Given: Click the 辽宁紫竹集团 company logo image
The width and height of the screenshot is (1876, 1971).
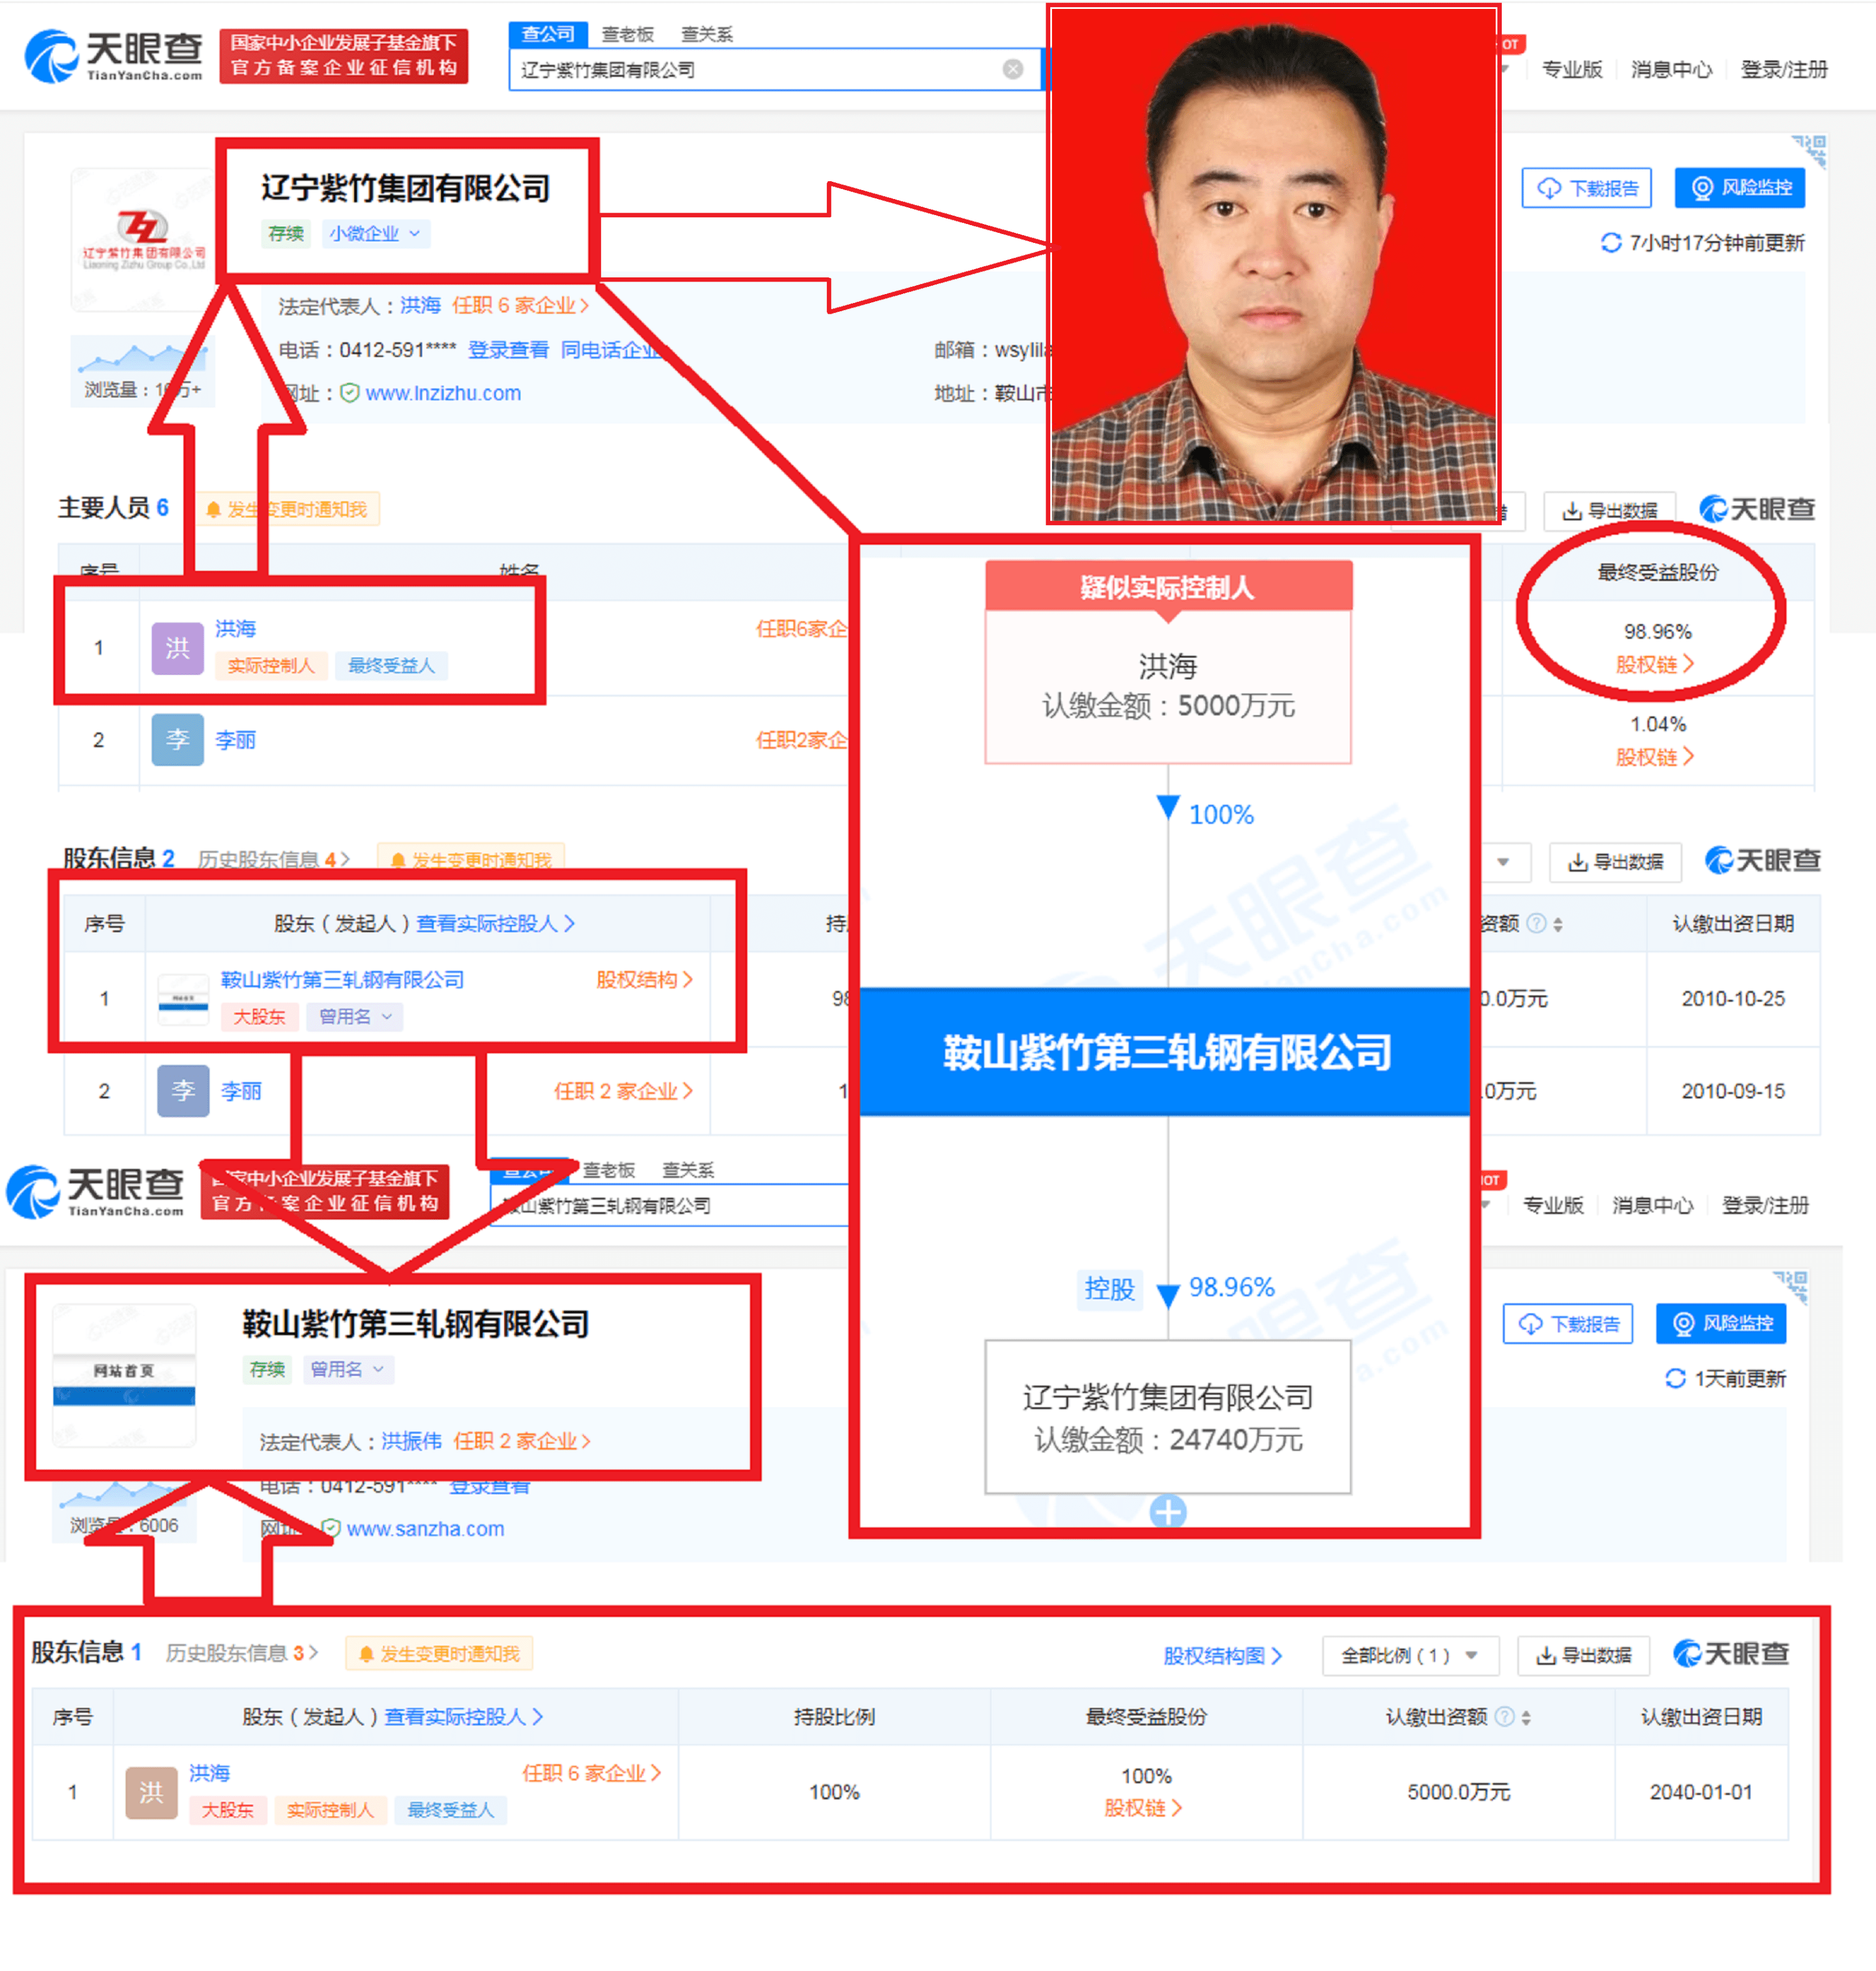Looking at the screenshot, I should tap(143, 240).
